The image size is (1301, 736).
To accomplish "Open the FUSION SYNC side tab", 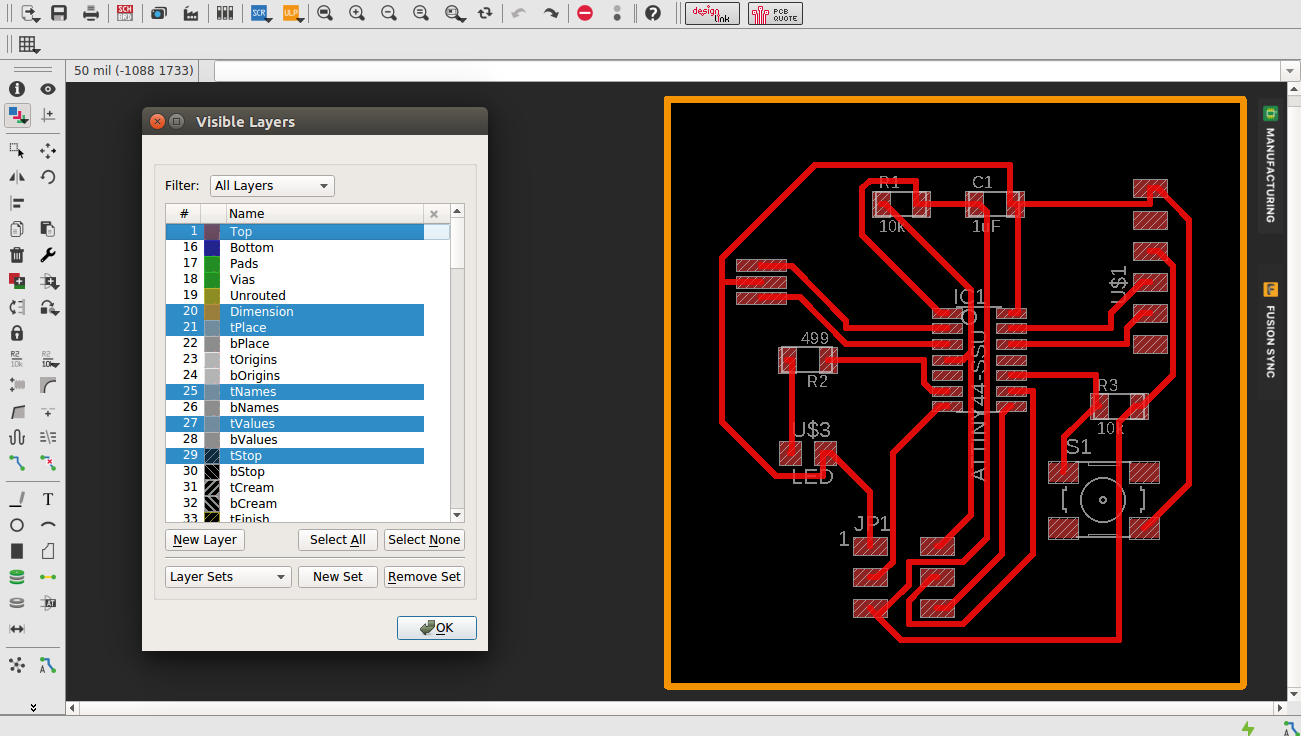I will point(1270,331).
